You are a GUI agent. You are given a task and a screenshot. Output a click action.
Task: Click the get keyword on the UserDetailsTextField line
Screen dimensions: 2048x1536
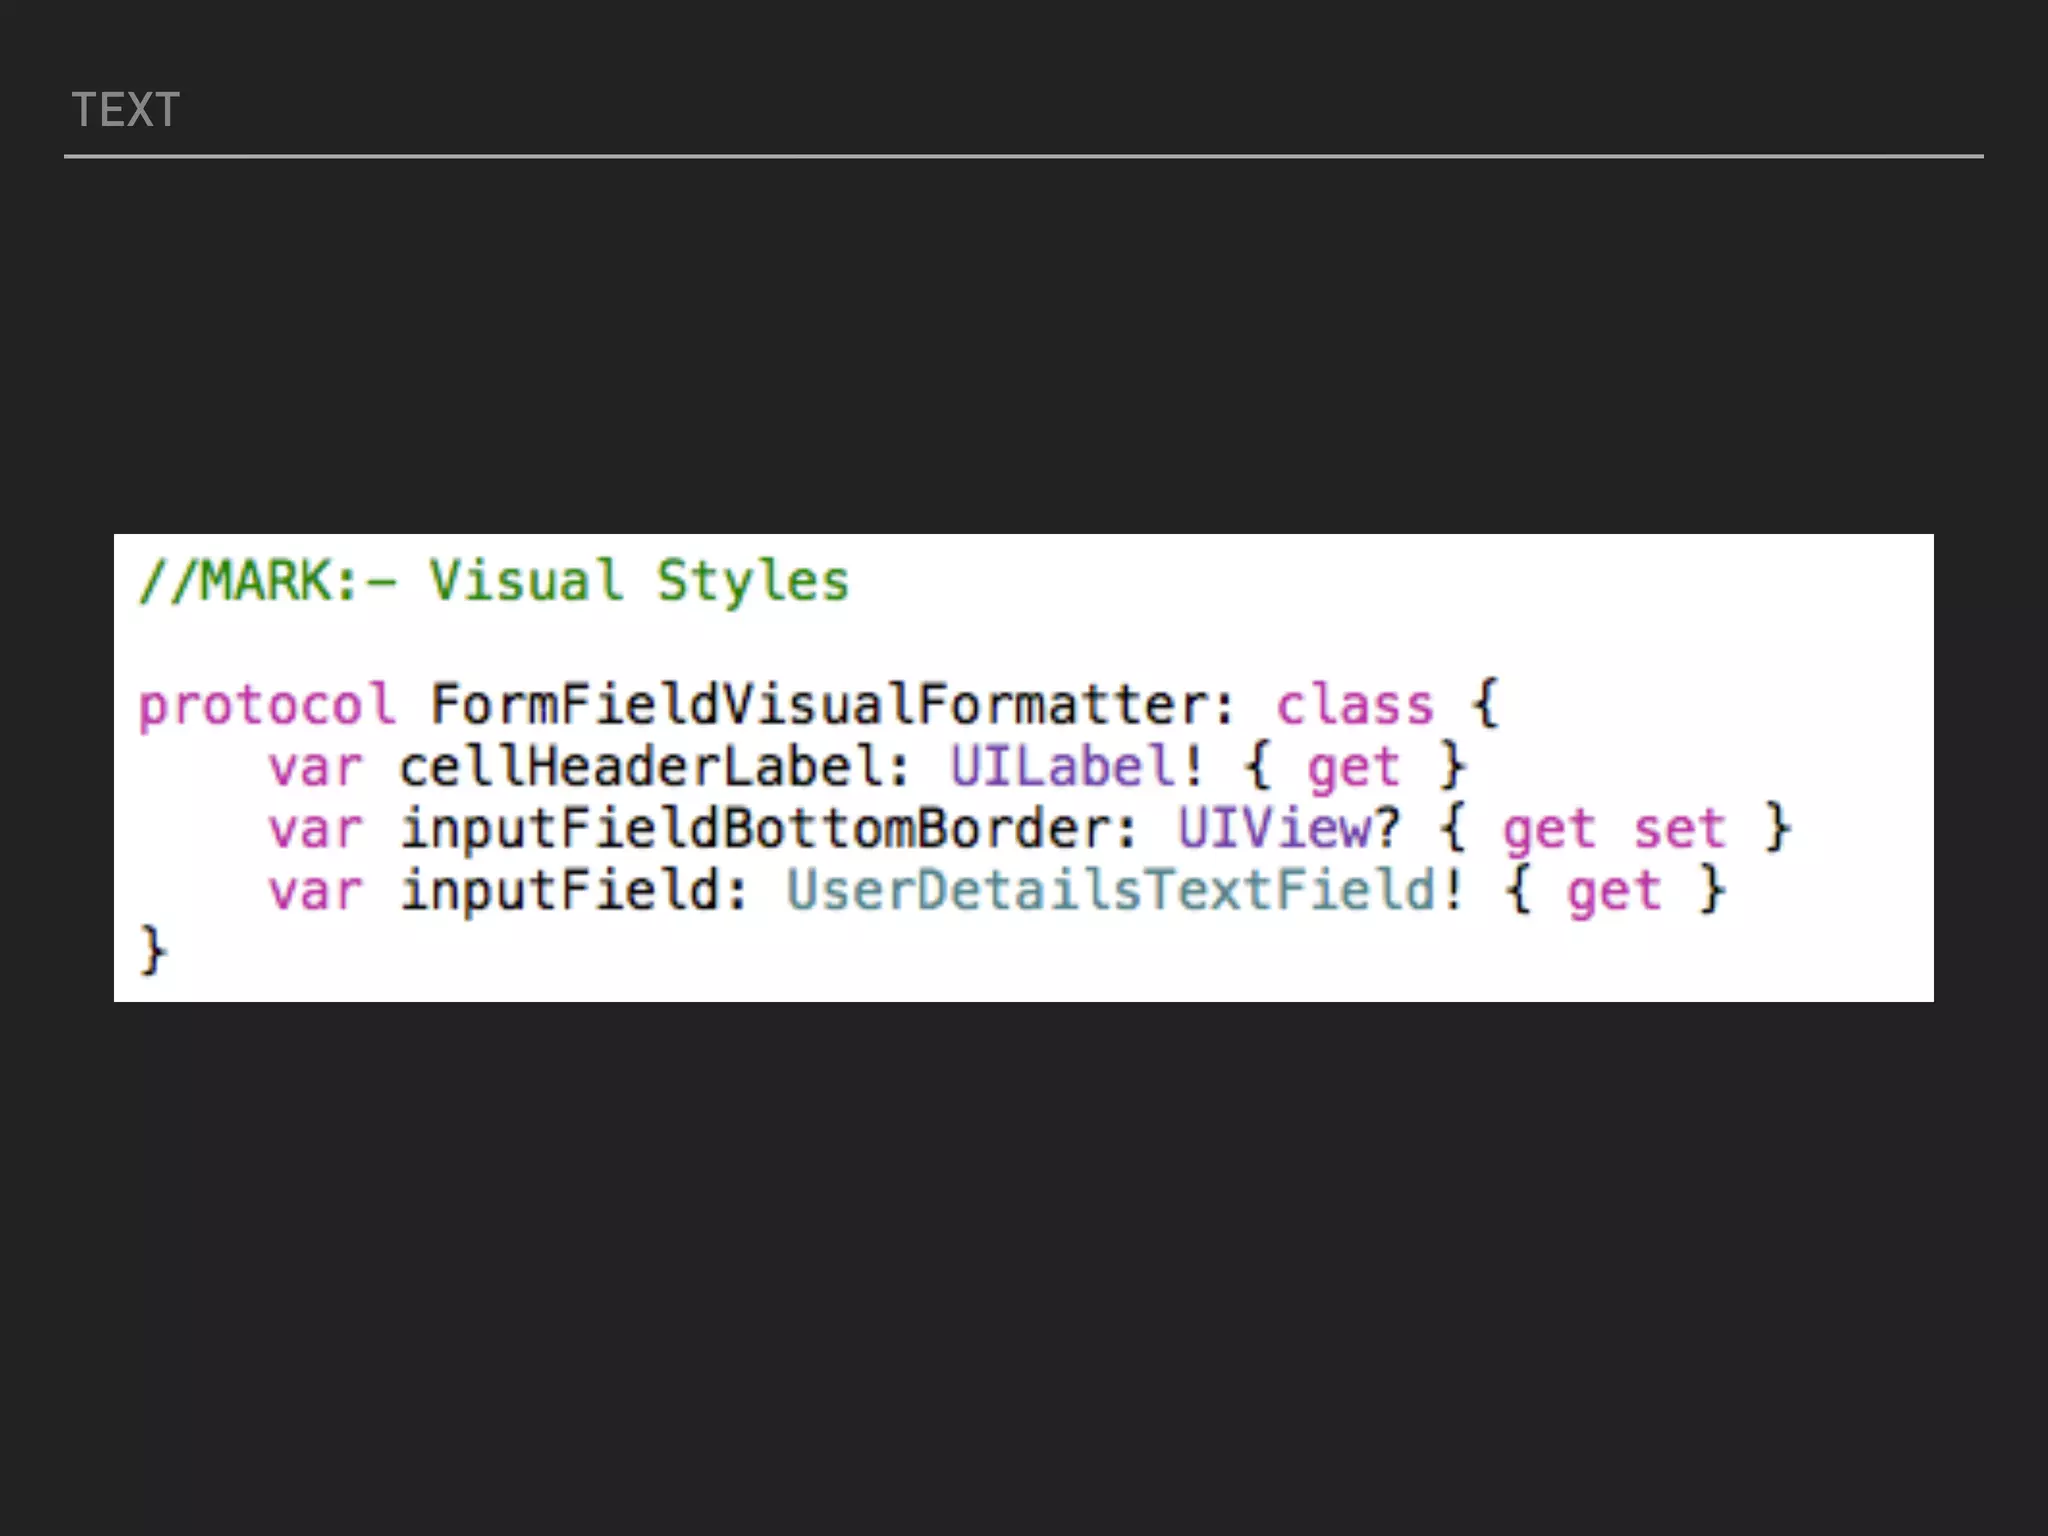[x=1614, y=893]
